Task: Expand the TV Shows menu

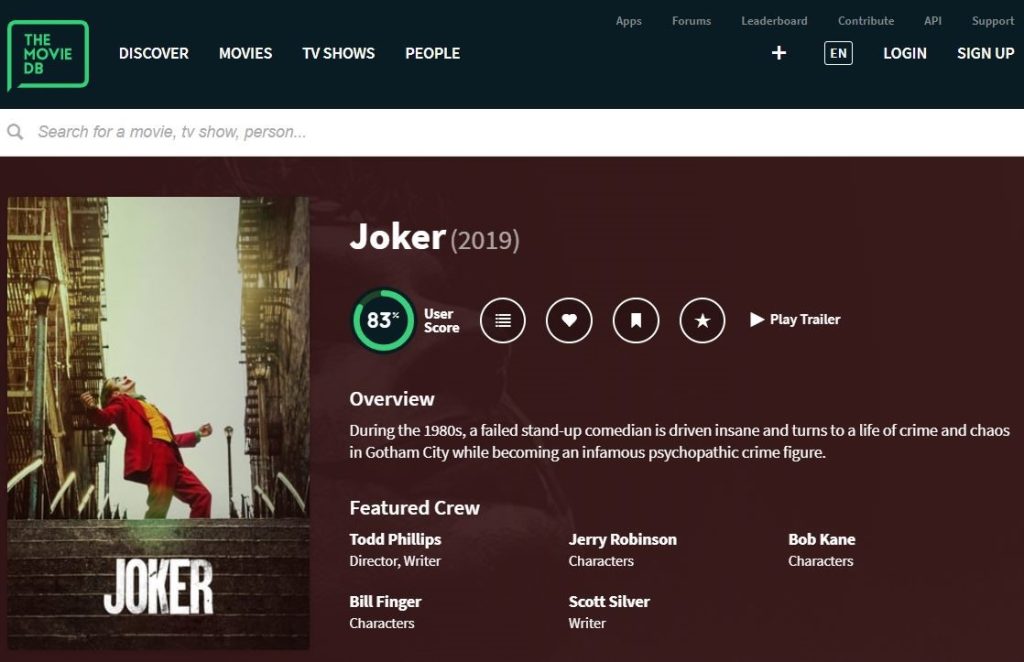Action: [x=338, y=53]
